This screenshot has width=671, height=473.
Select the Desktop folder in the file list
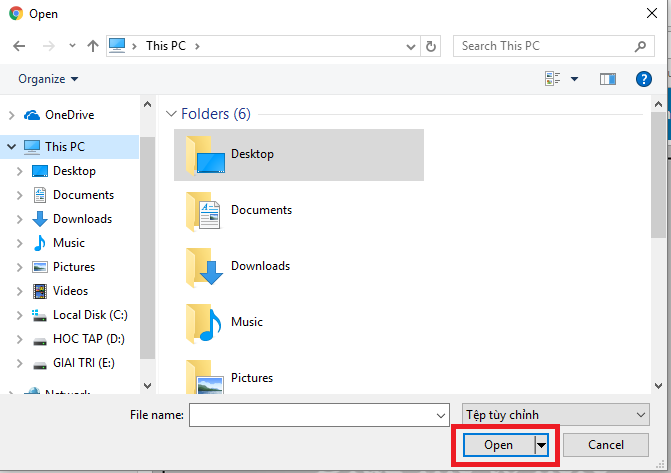point(299,155)
